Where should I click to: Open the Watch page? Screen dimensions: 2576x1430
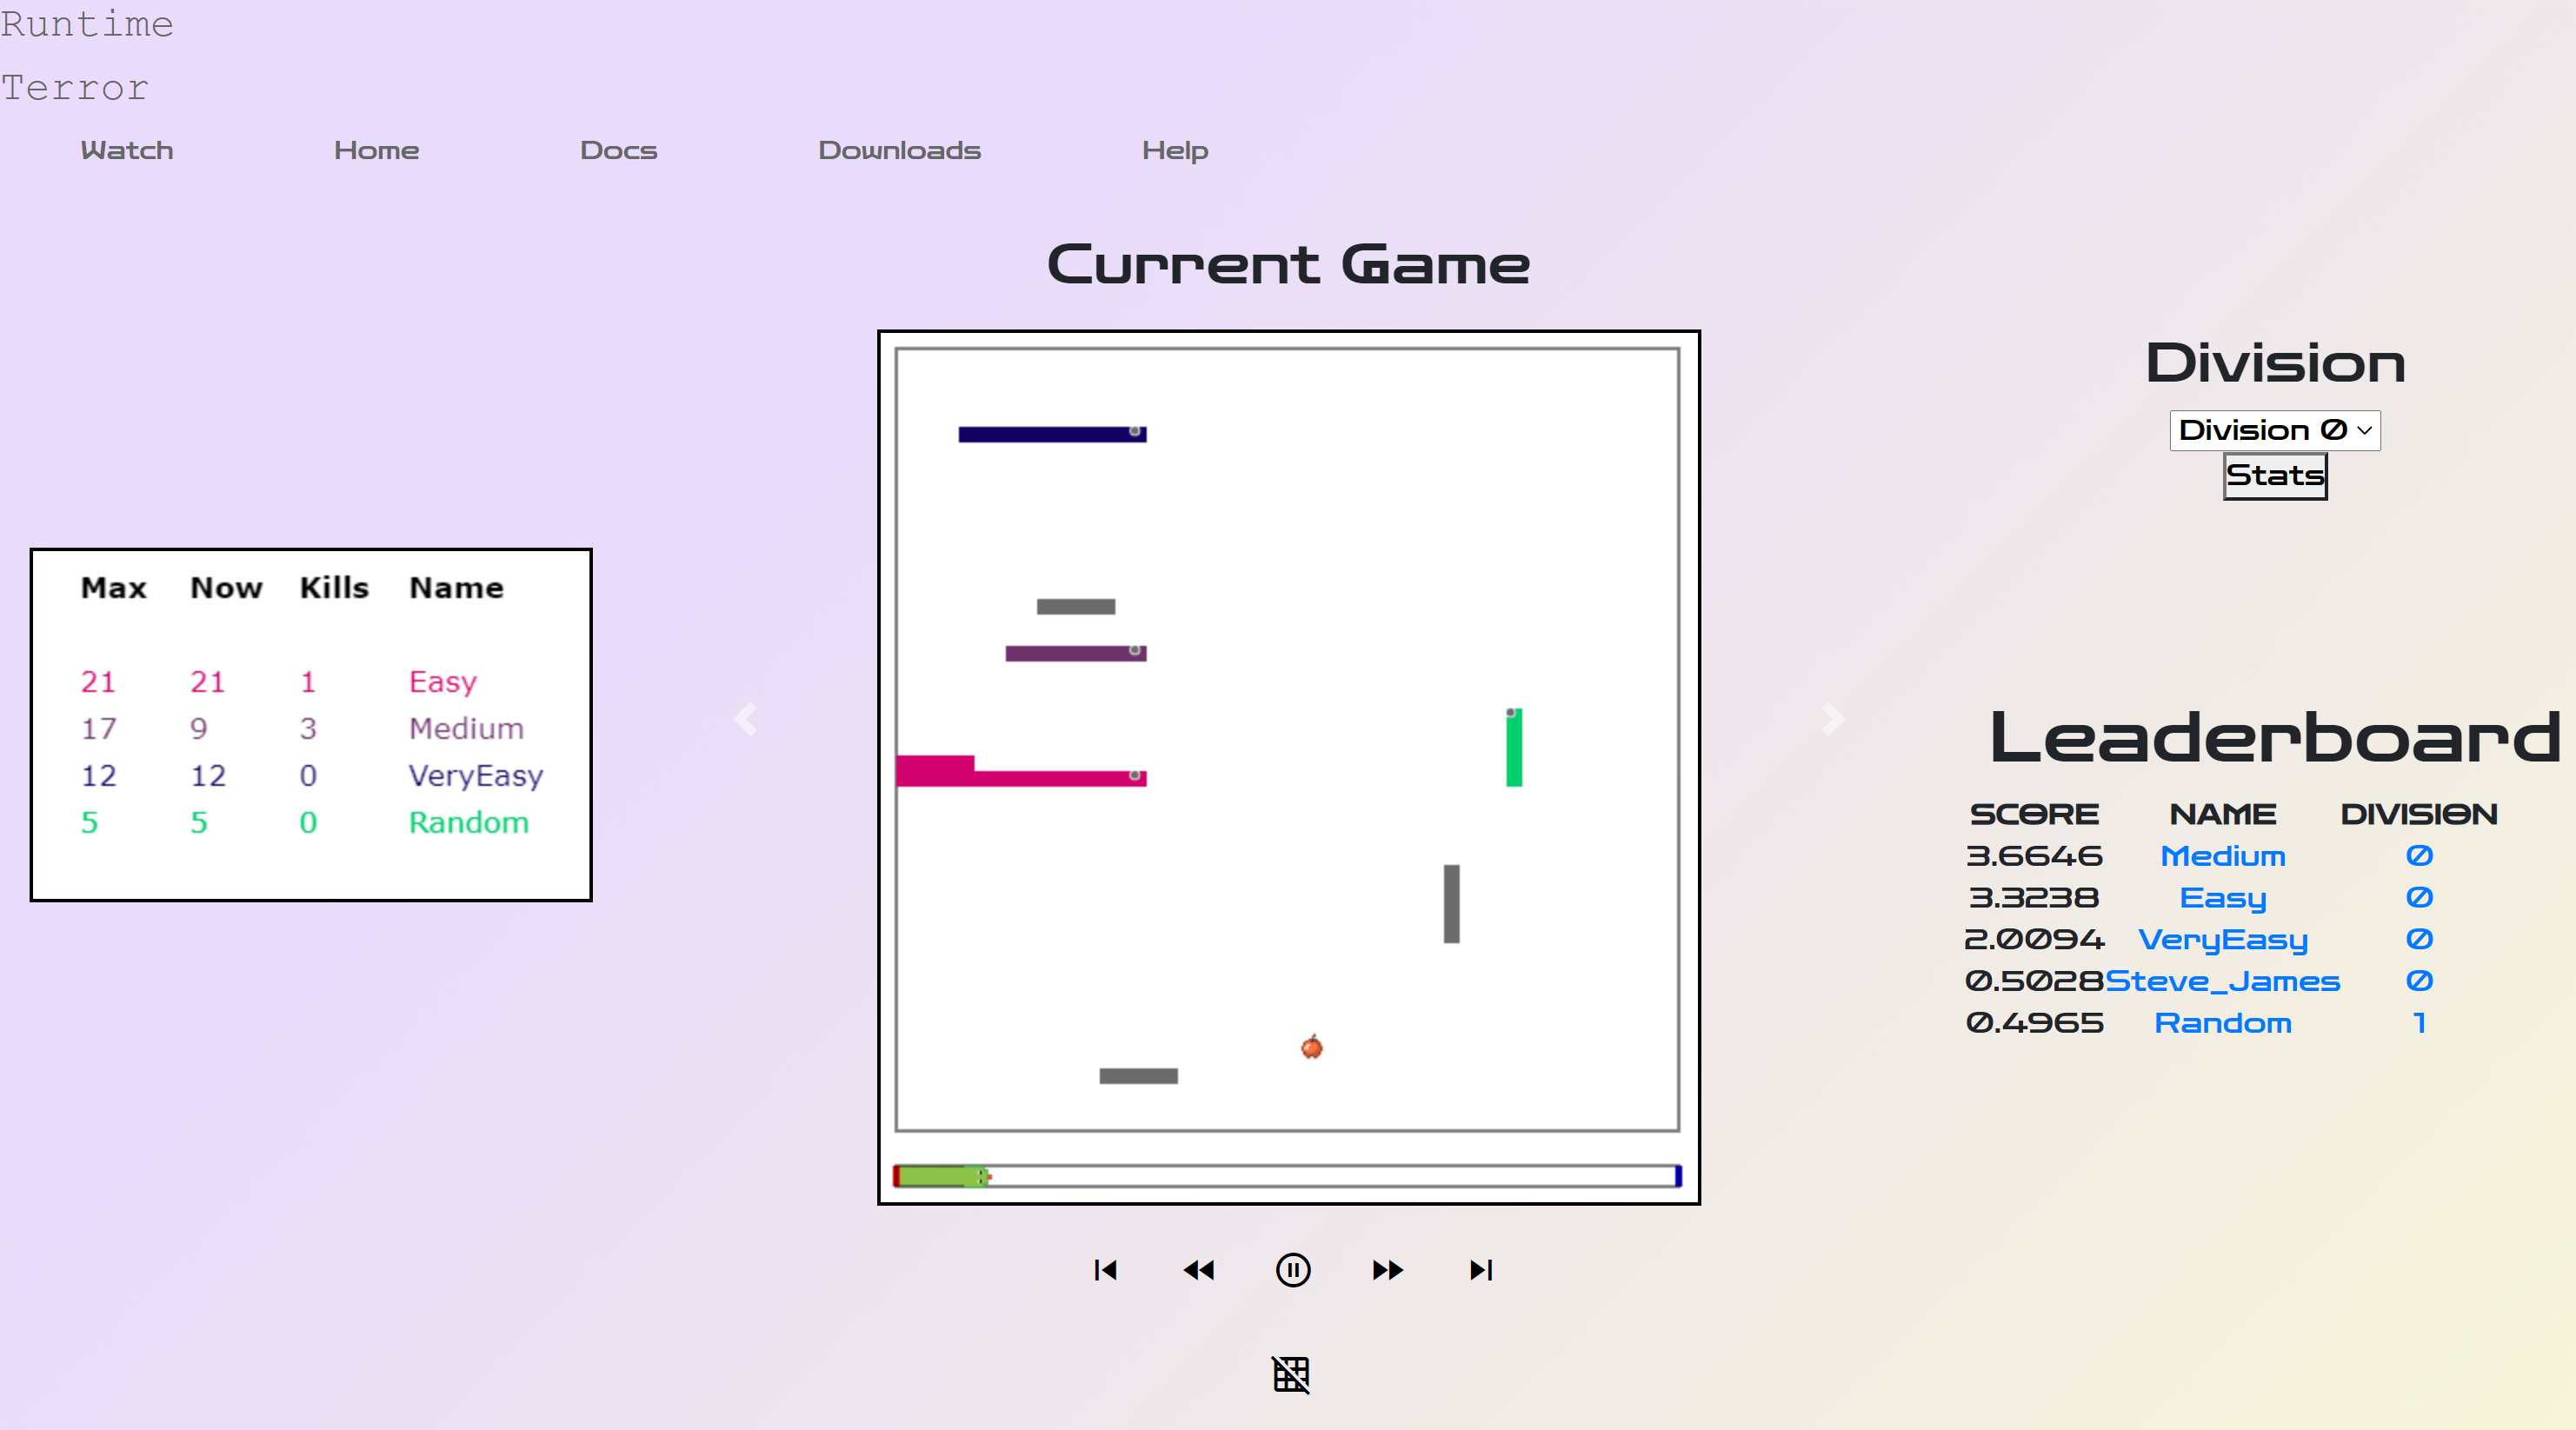(x=126, y=150)
